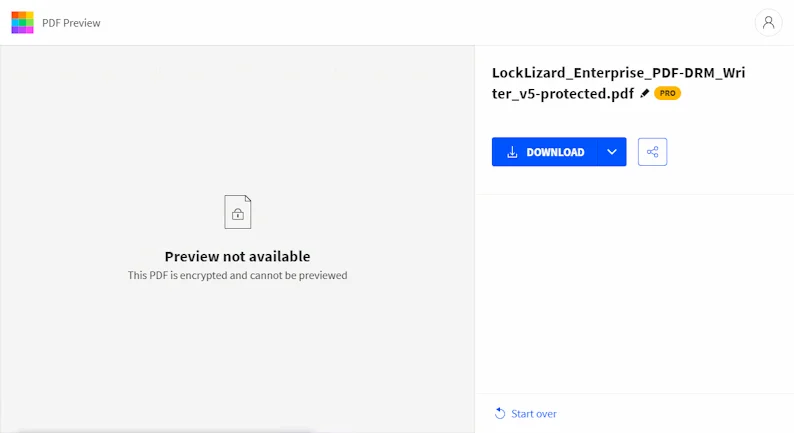Open the user account profile icon

(x=768, y=23)
